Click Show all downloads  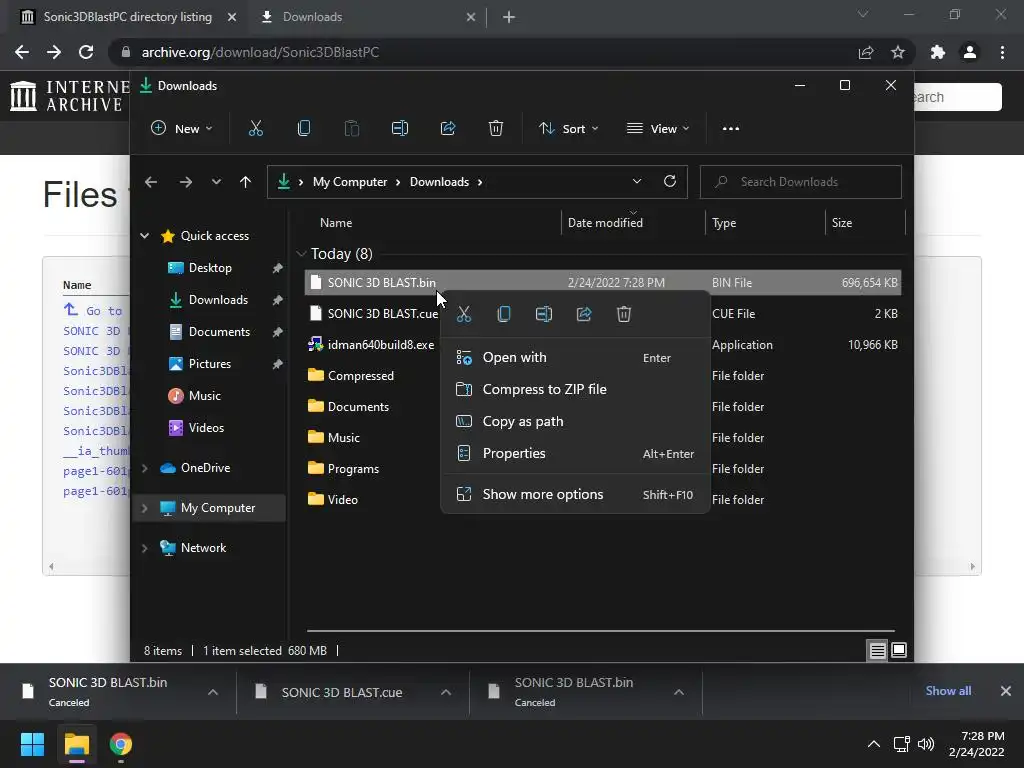tap(948, 691)
